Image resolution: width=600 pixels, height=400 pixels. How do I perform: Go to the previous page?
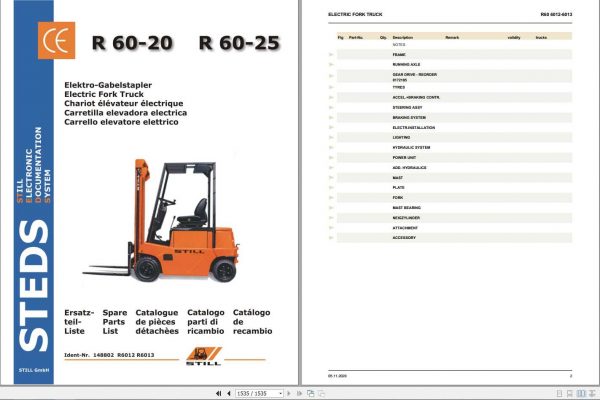coord(228,393)
